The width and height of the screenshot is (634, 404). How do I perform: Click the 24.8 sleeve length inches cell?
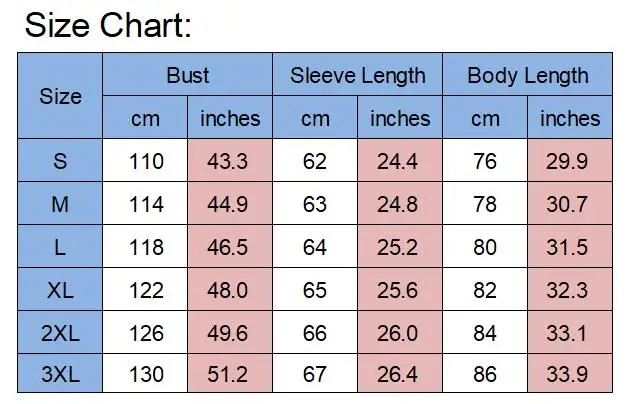pos(400,203)
